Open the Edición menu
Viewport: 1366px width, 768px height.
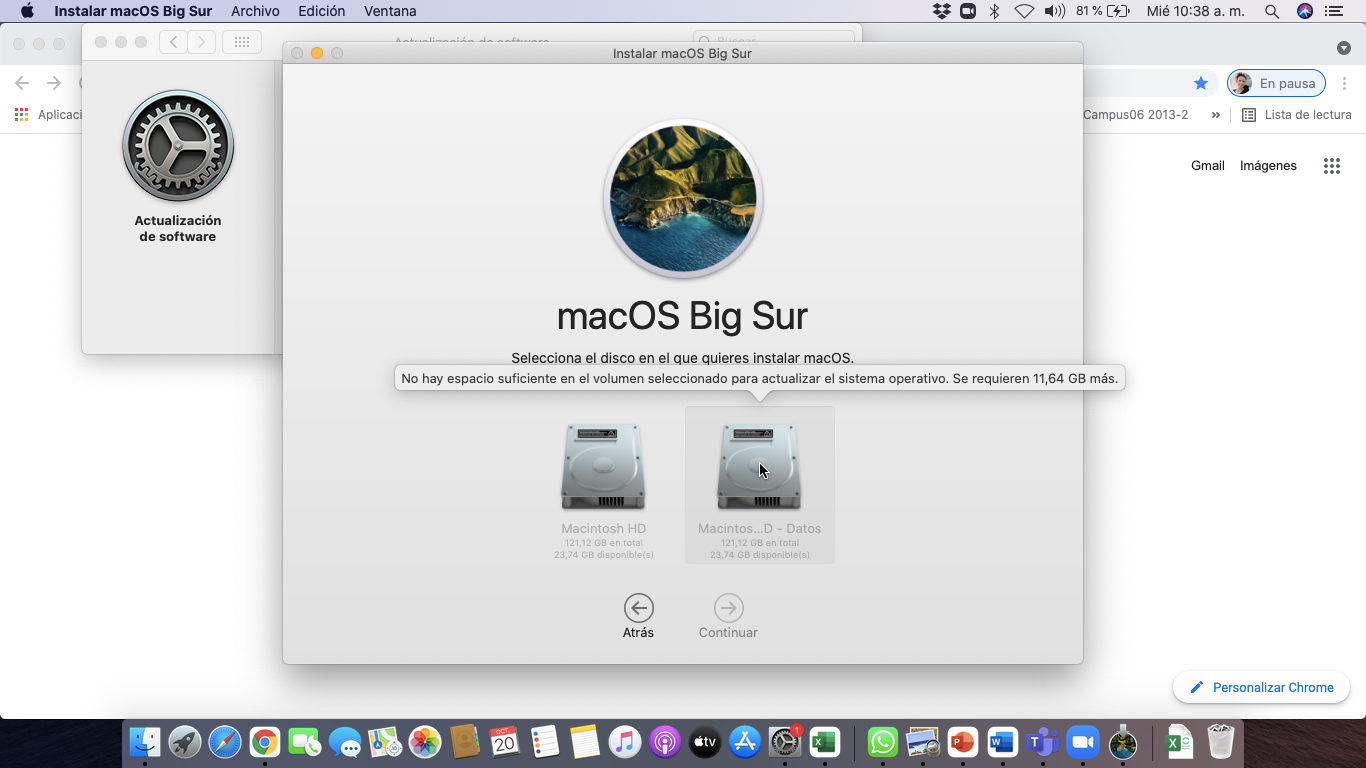(321, 11)
